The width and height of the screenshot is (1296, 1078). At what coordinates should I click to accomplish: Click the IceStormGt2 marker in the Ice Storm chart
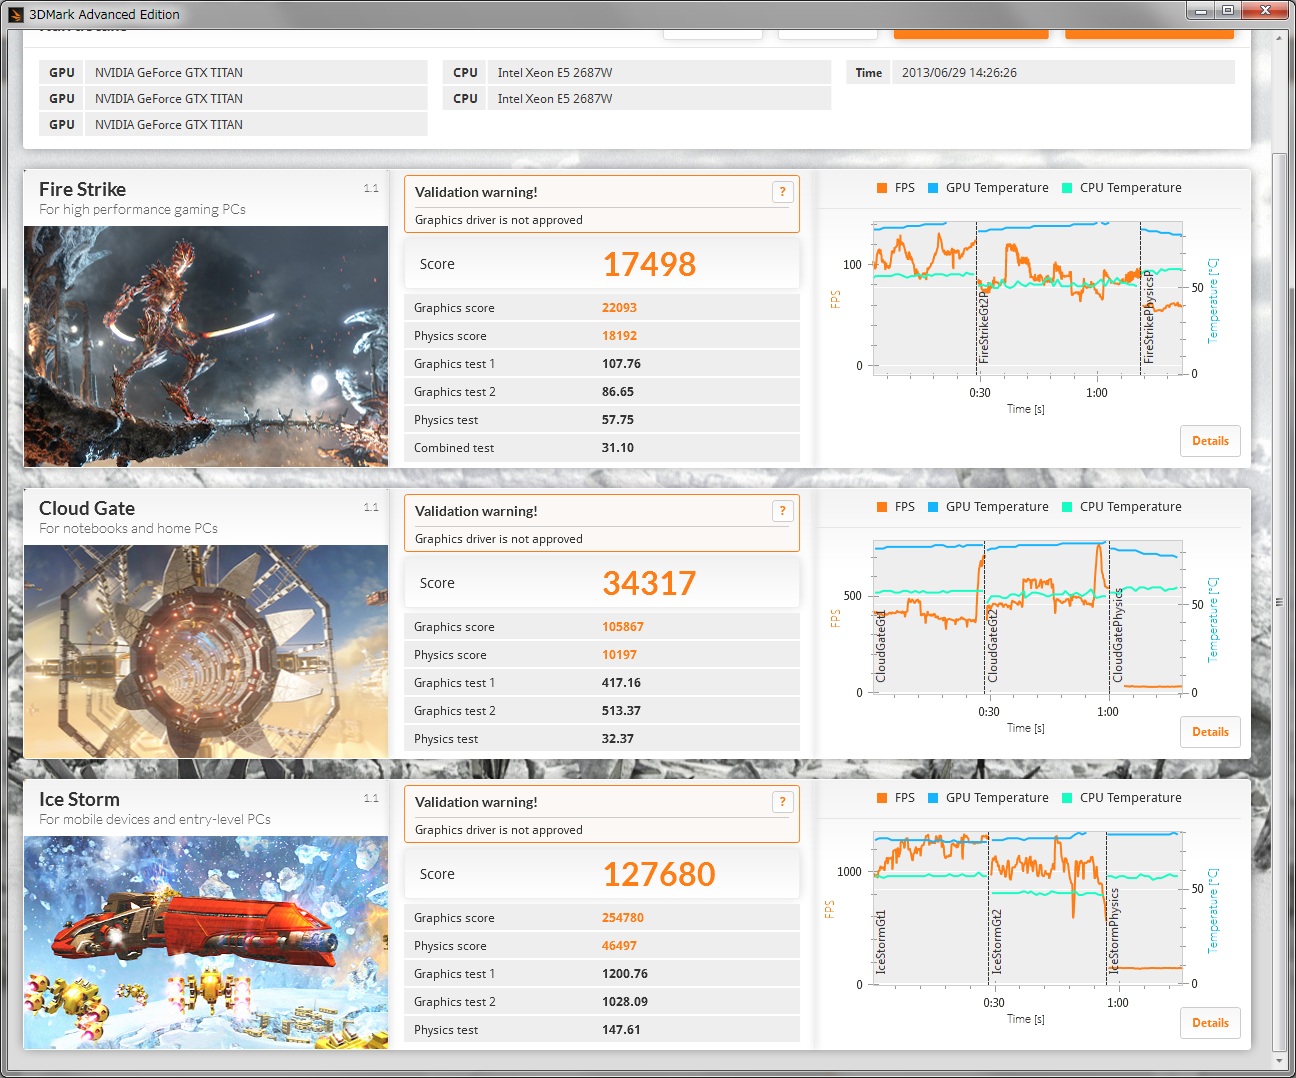click(996, 942)
